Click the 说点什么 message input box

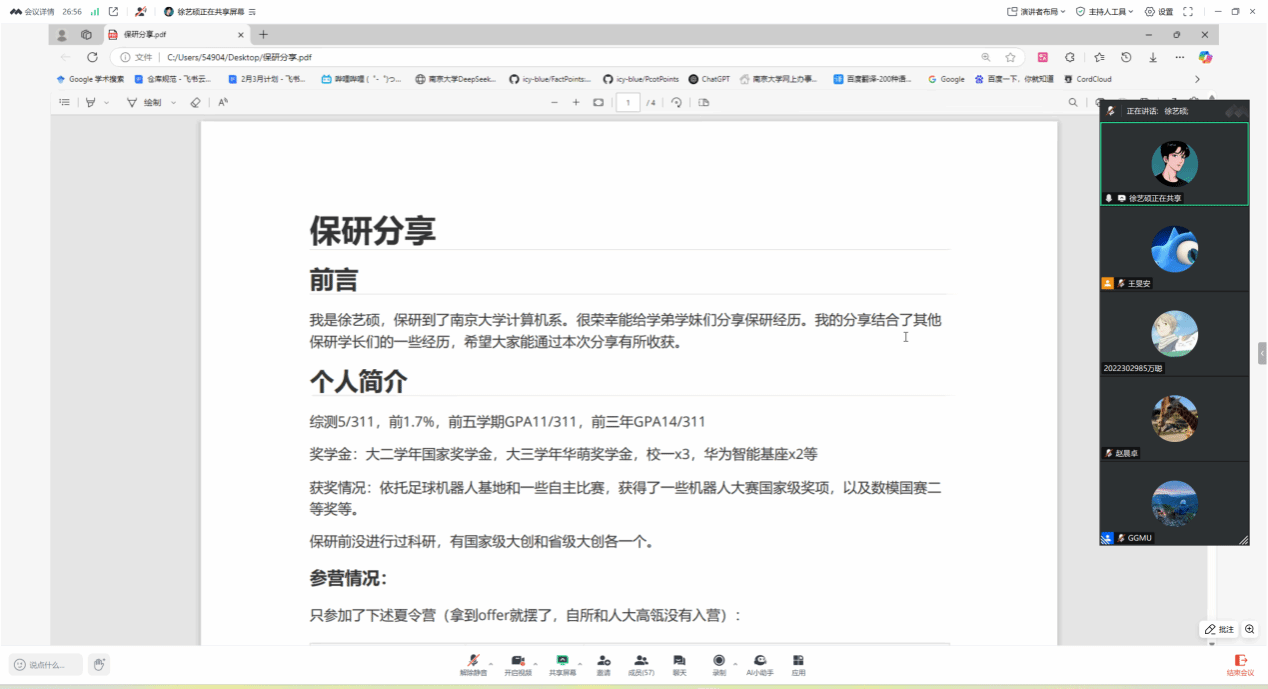click(46, 664)
